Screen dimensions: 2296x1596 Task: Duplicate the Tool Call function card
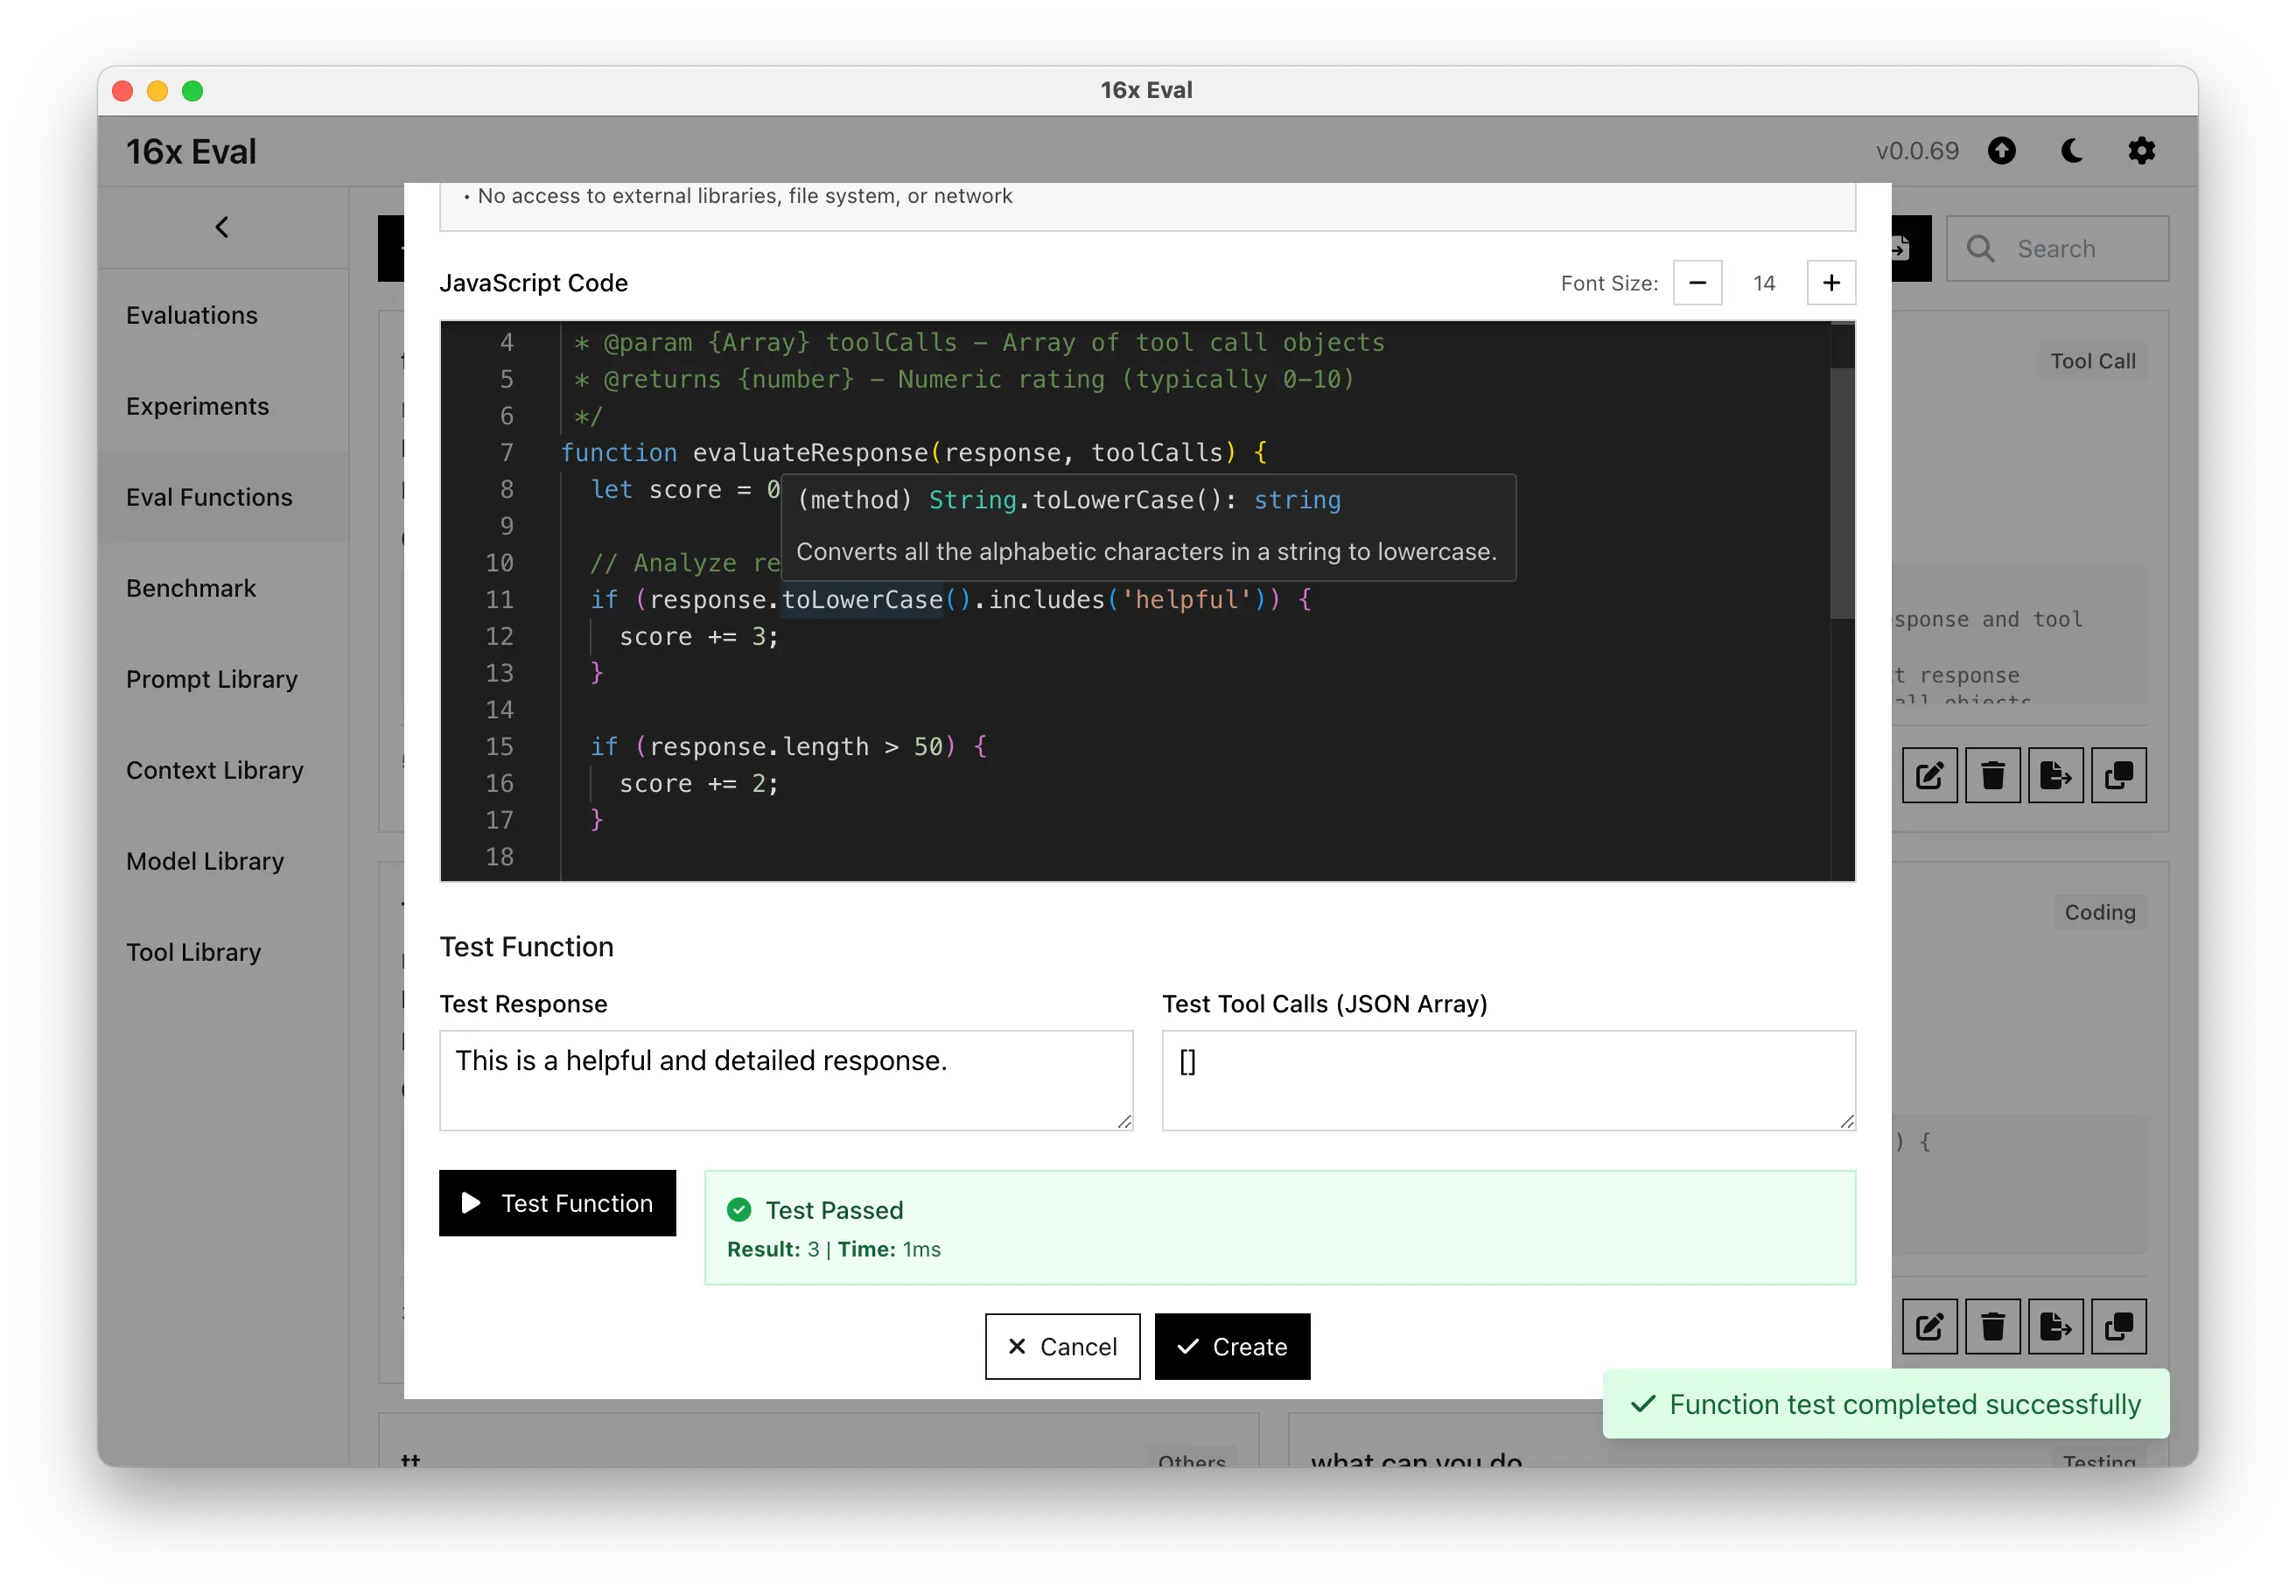pyautogui.click(x=2118, y=775)
